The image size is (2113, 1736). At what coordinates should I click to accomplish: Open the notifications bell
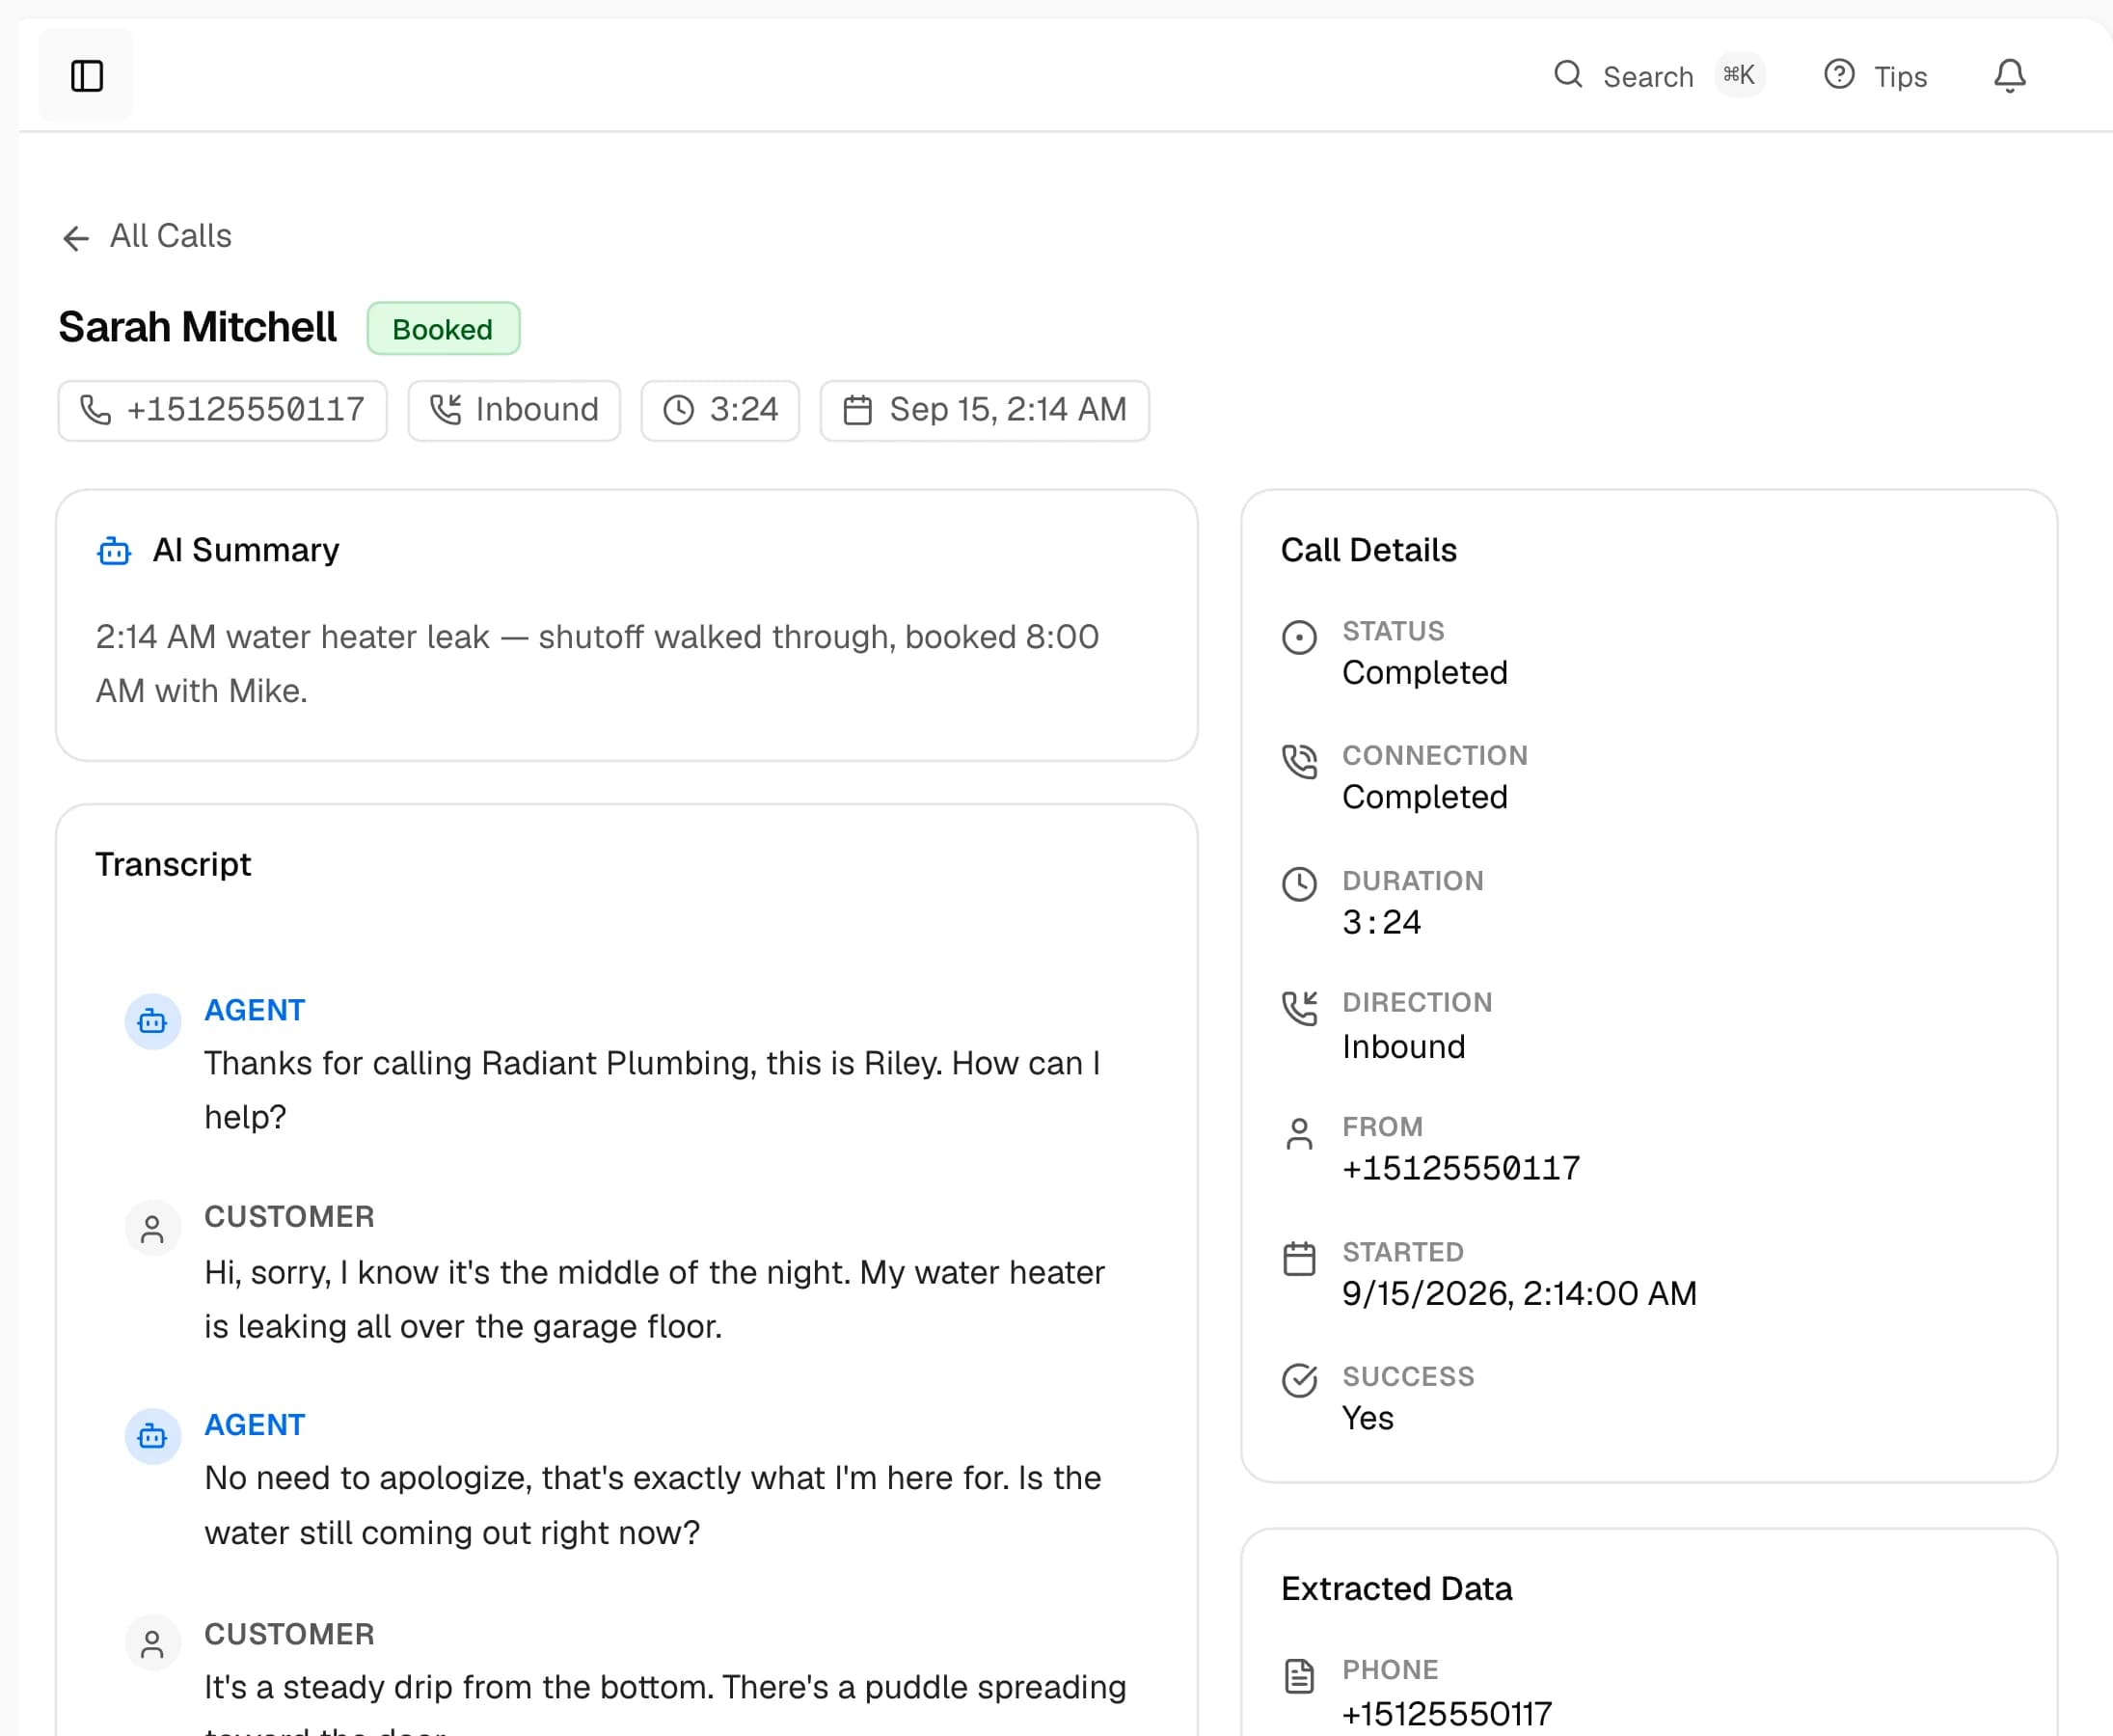pos(2009,76)
